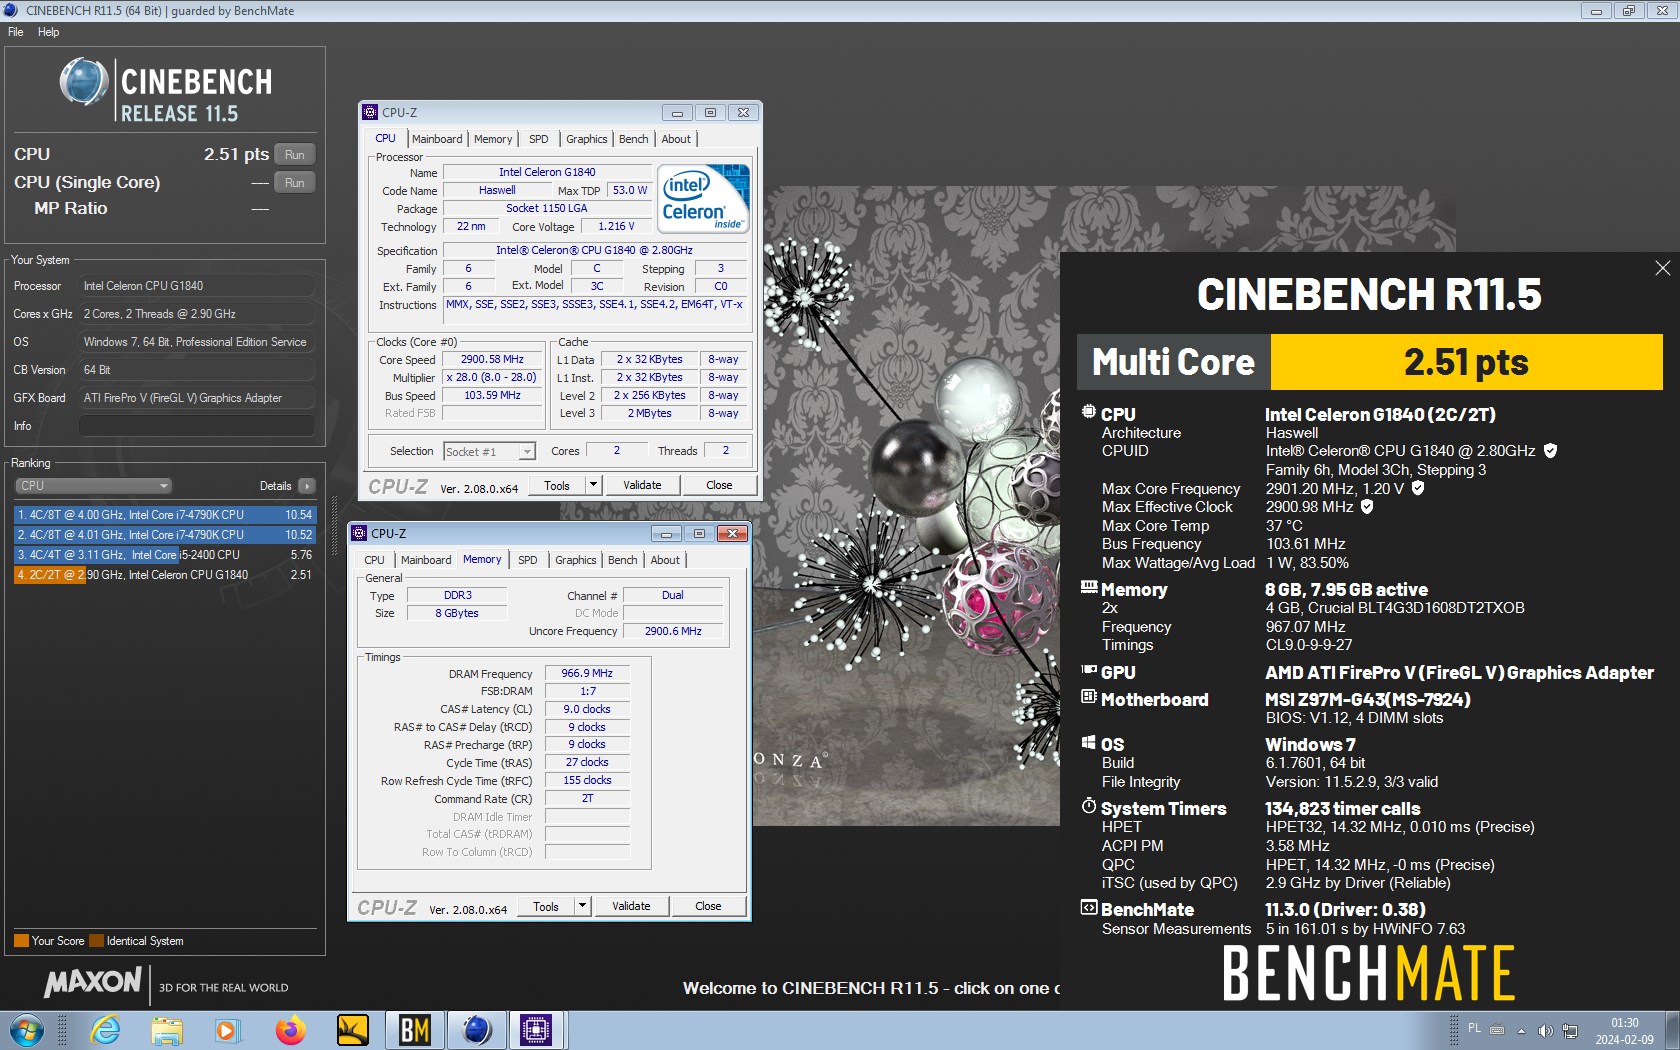Click the taskbar clock showing 01:30
This screenshot has width=1680, height=1050.
coord(1624,1031)
